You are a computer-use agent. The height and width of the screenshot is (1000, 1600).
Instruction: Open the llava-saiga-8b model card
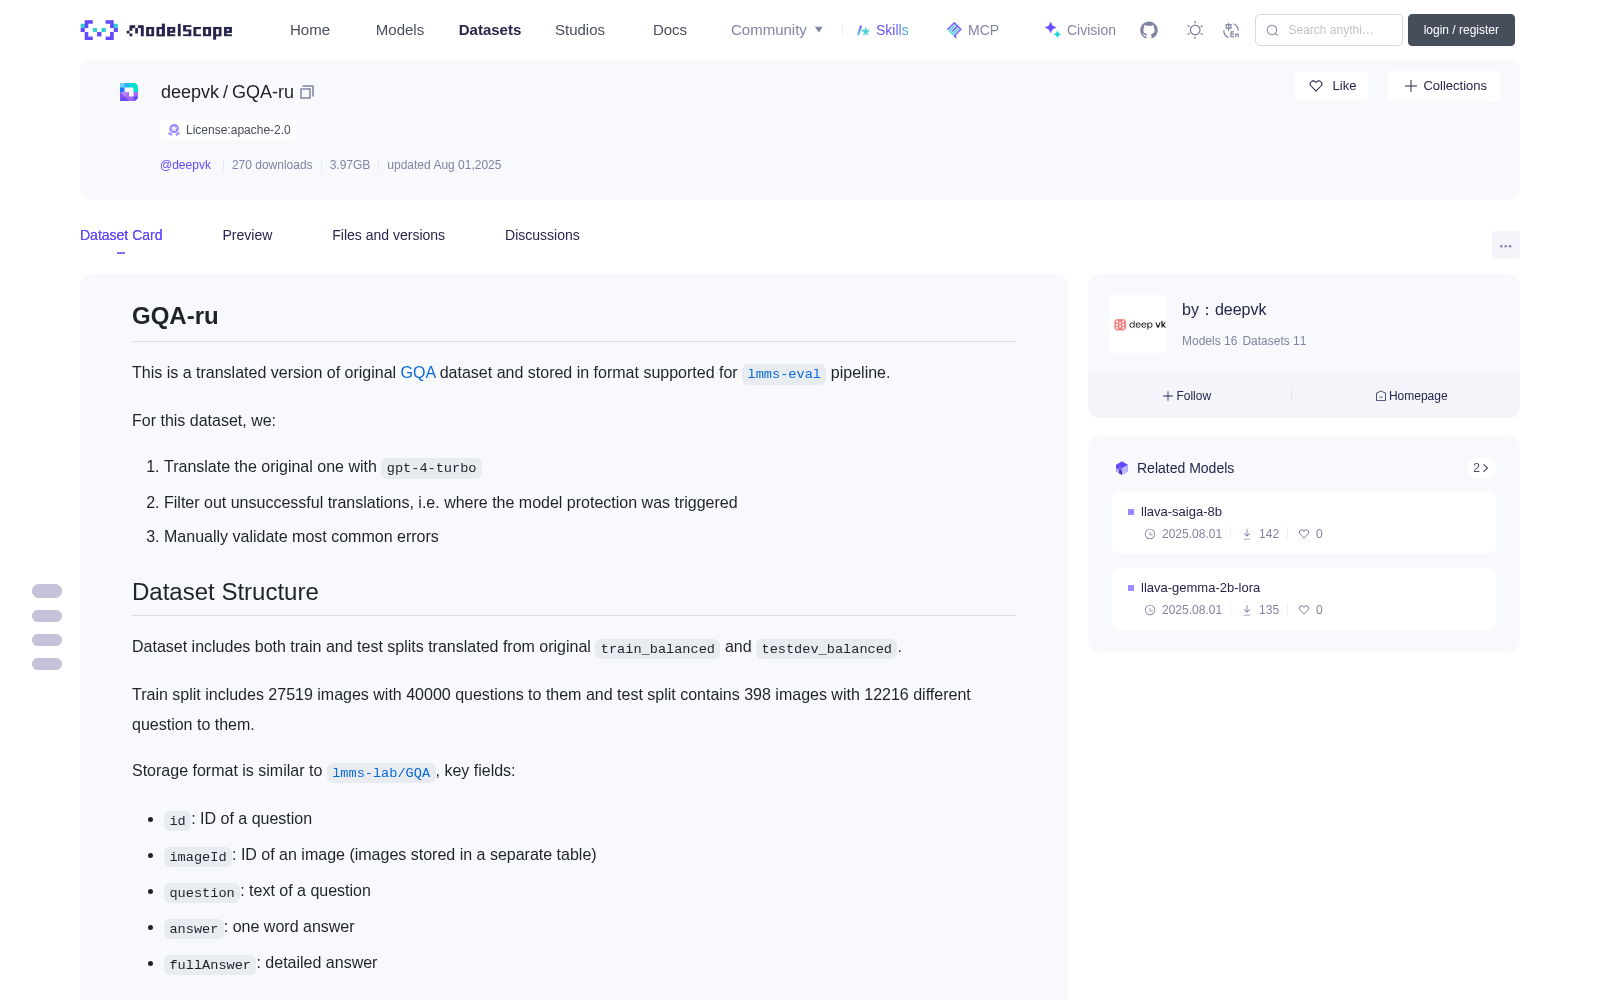[1304, 523]
